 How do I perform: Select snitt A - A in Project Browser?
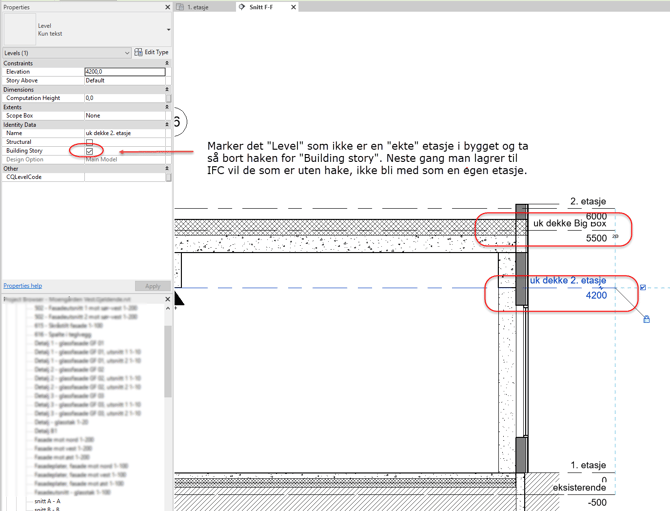click(47, 501)
